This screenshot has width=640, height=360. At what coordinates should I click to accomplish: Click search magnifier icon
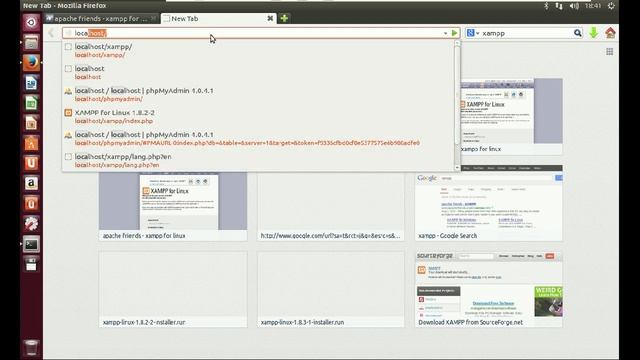(x=578, y=33)
